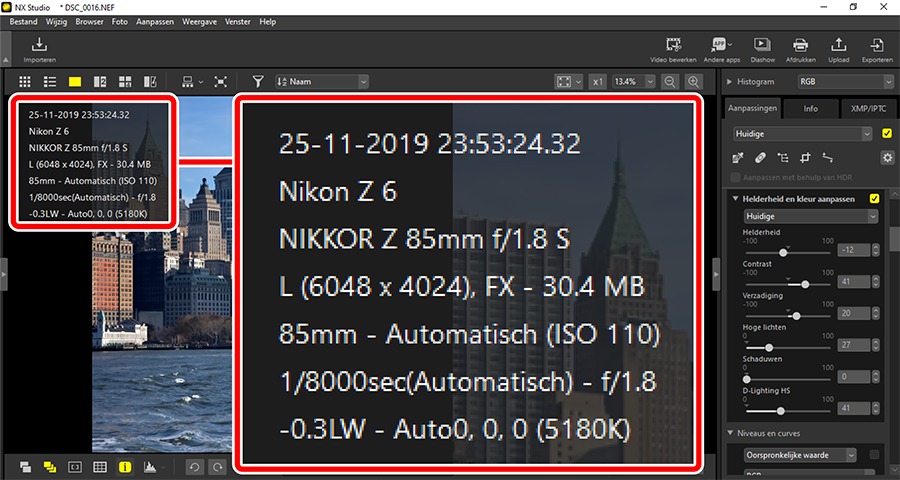Viewport: 900px width, 480px height.
Task: Click the x1 100% zoom button
Action: coord(598,82)
